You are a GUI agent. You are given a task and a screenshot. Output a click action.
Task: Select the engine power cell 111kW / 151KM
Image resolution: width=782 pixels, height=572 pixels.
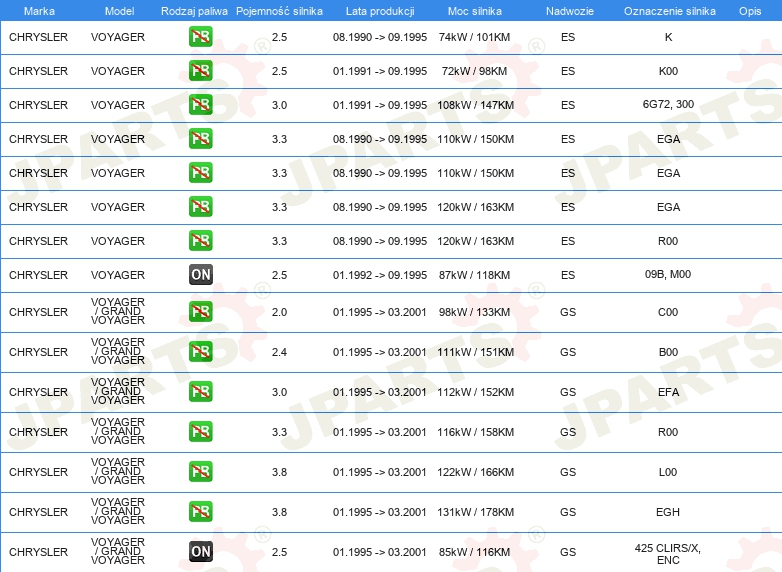tap(475, 352)
